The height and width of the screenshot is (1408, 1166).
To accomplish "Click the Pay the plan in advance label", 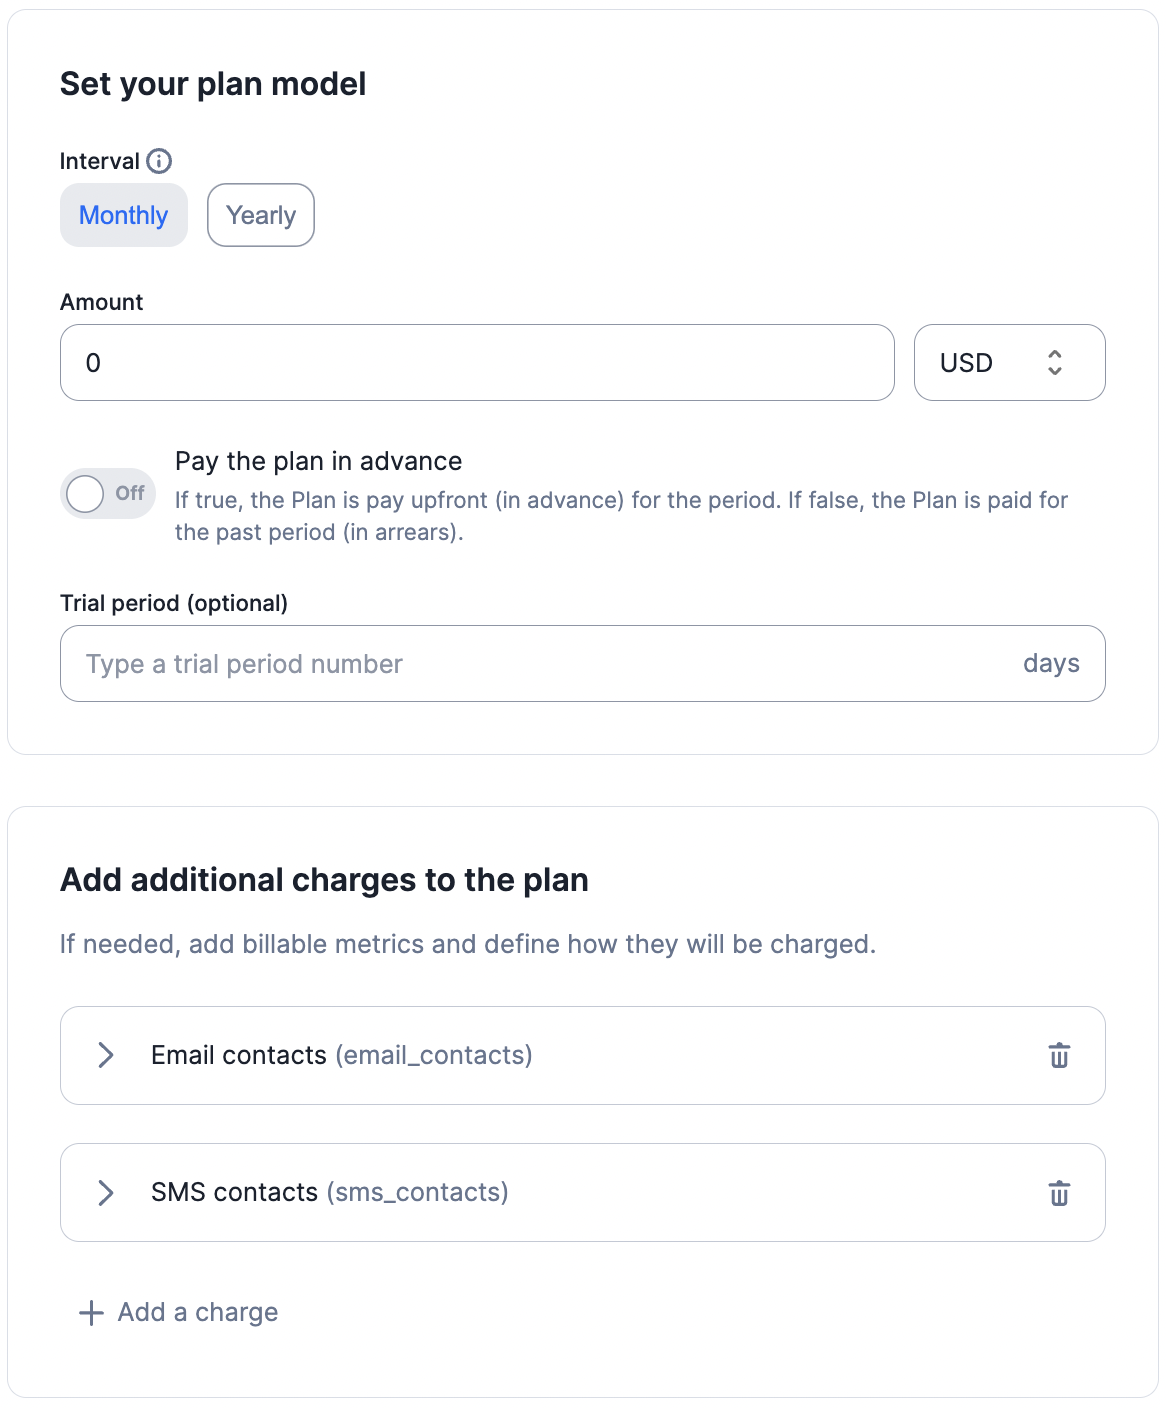I will 319,461.
